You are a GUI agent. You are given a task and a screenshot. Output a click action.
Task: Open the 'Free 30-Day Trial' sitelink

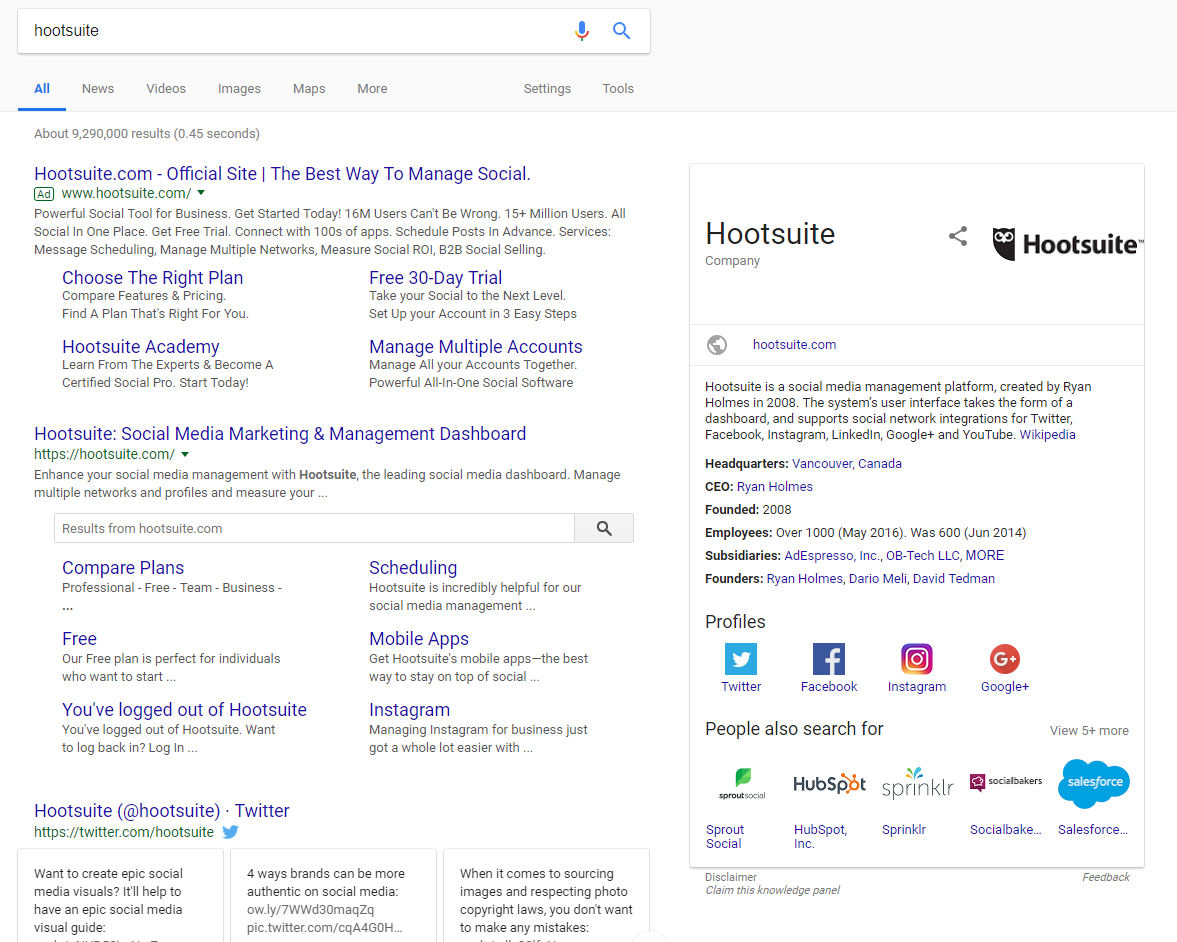click(x=435, y=278)
